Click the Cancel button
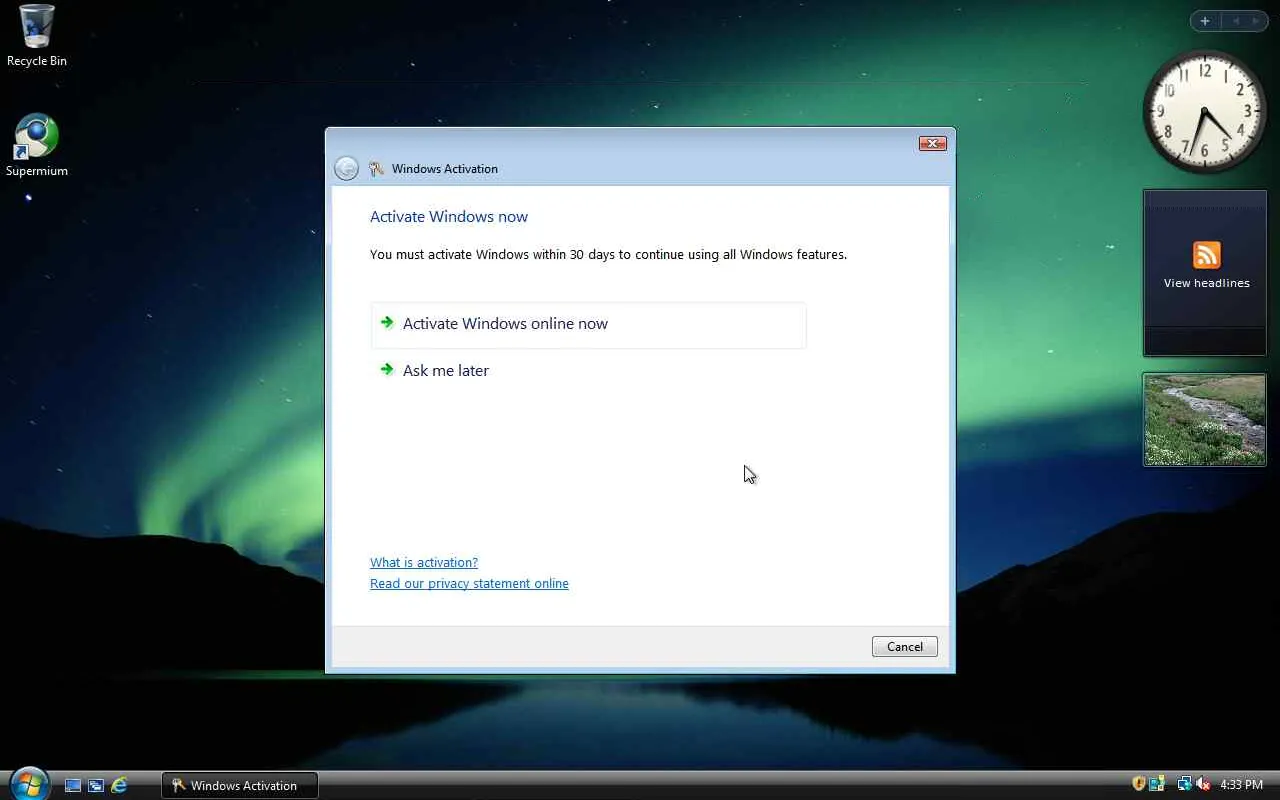 click(905, 647)
